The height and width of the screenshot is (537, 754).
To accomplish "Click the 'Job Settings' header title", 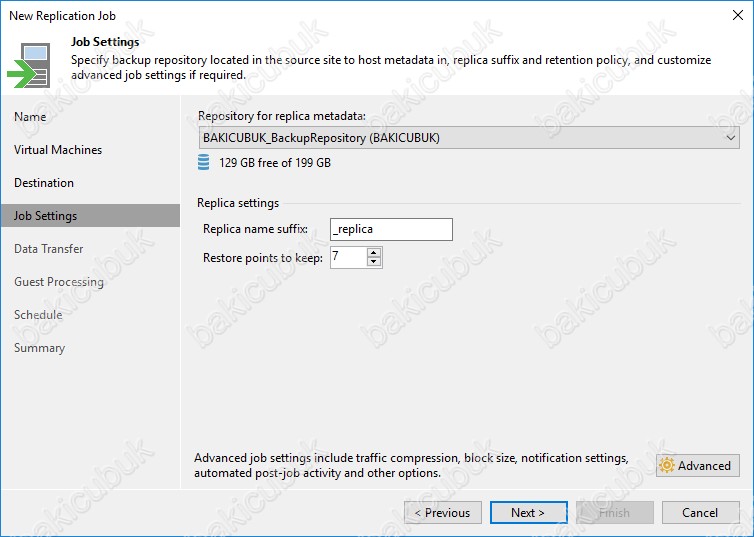I will click(105, 42).
